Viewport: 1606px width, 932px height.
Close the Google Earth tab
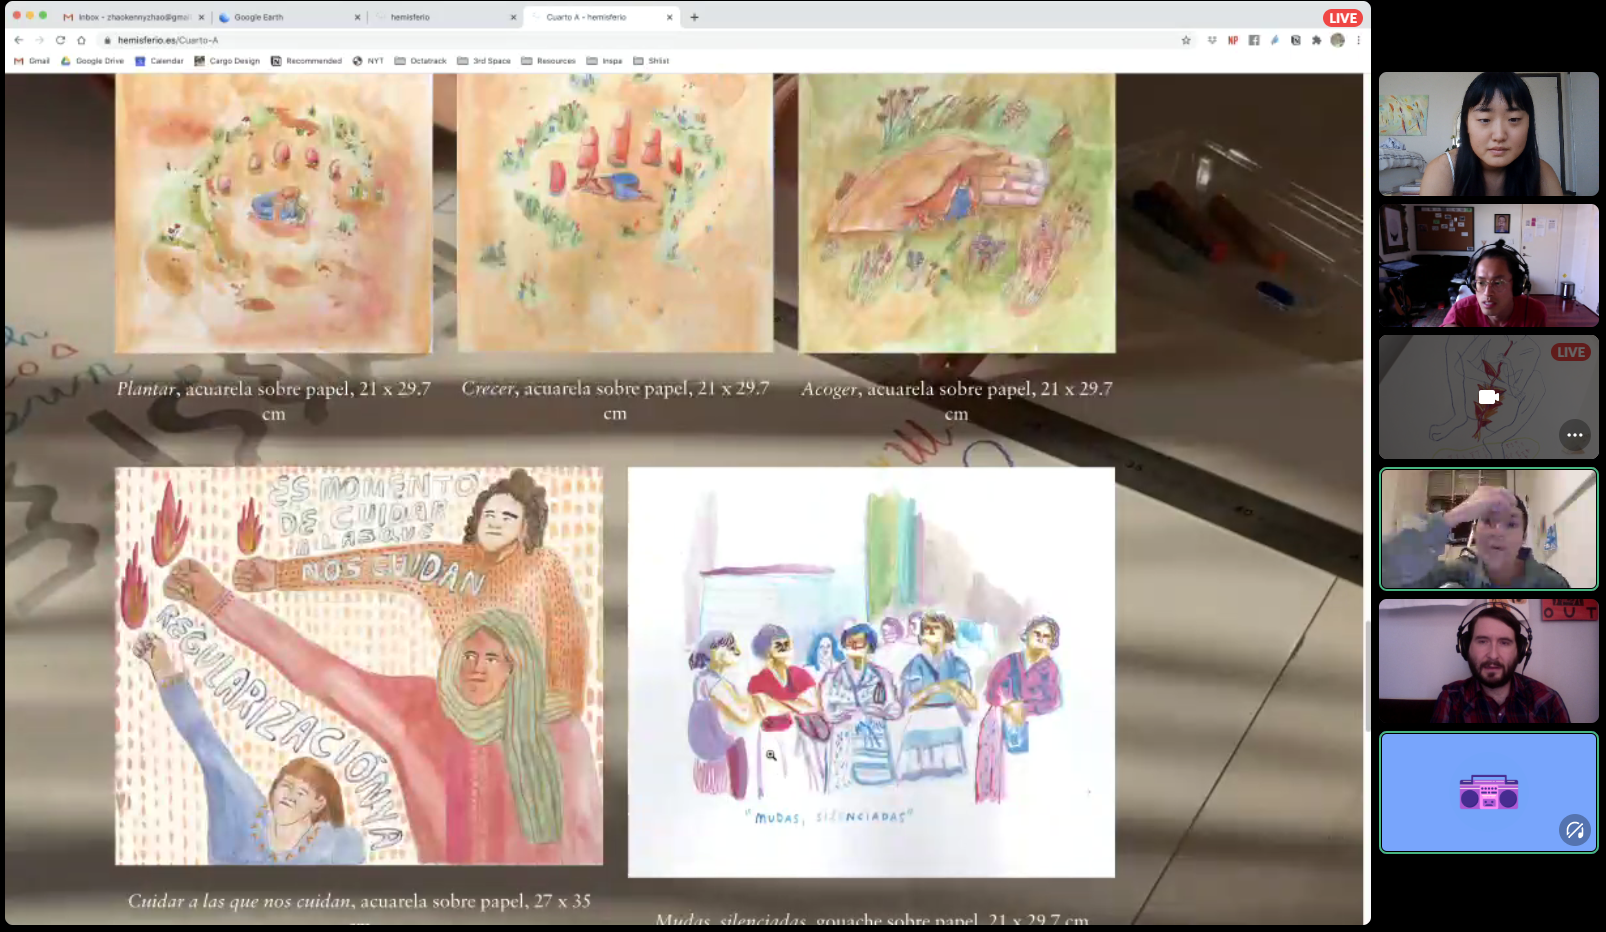(x=357, y=17)
